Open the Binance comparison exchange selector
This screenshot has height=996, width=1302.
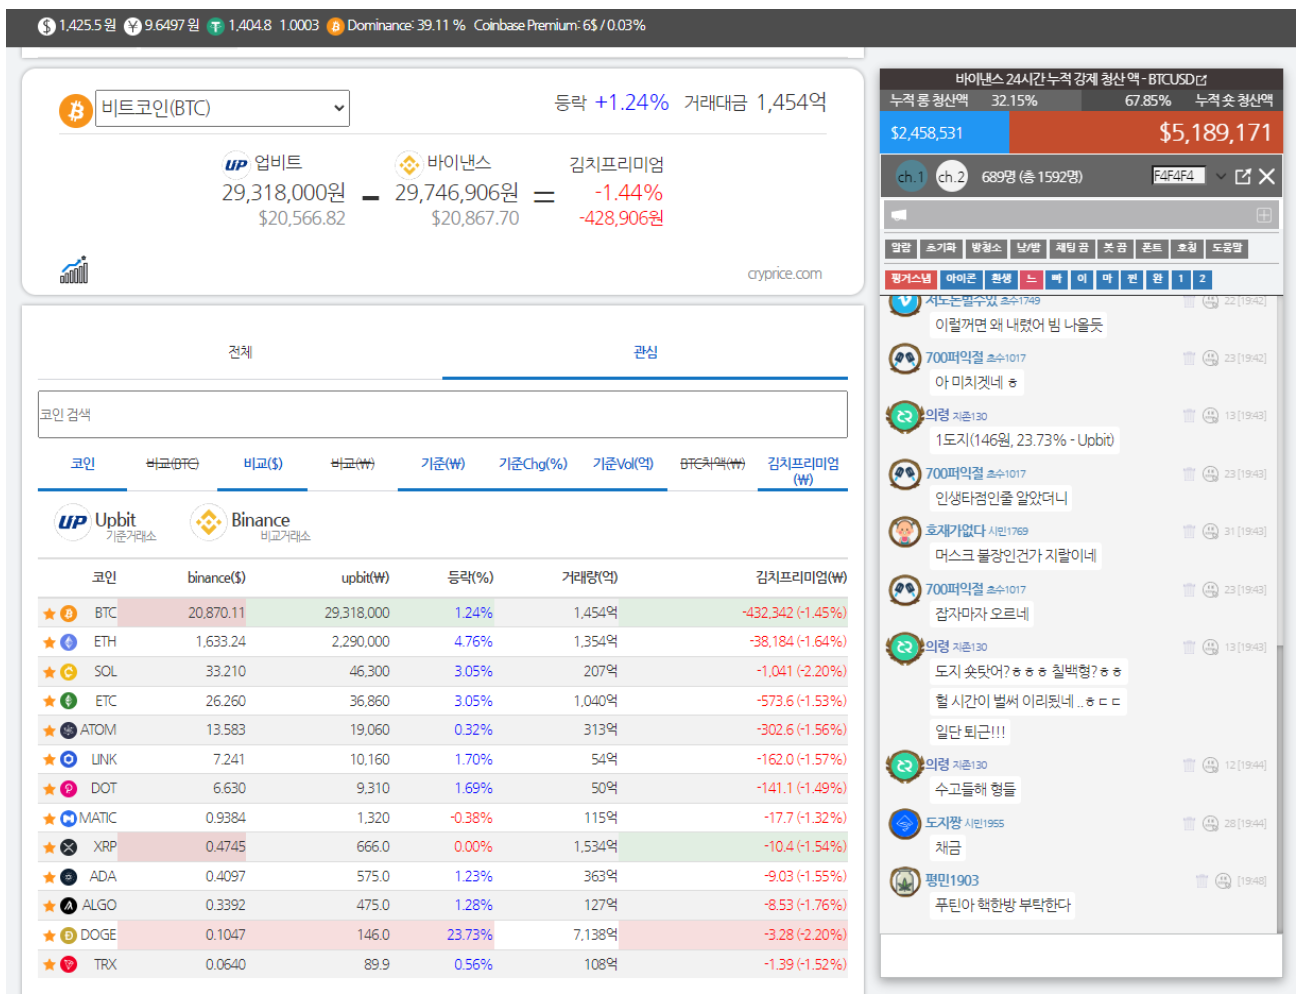click(x=252, y=522)
